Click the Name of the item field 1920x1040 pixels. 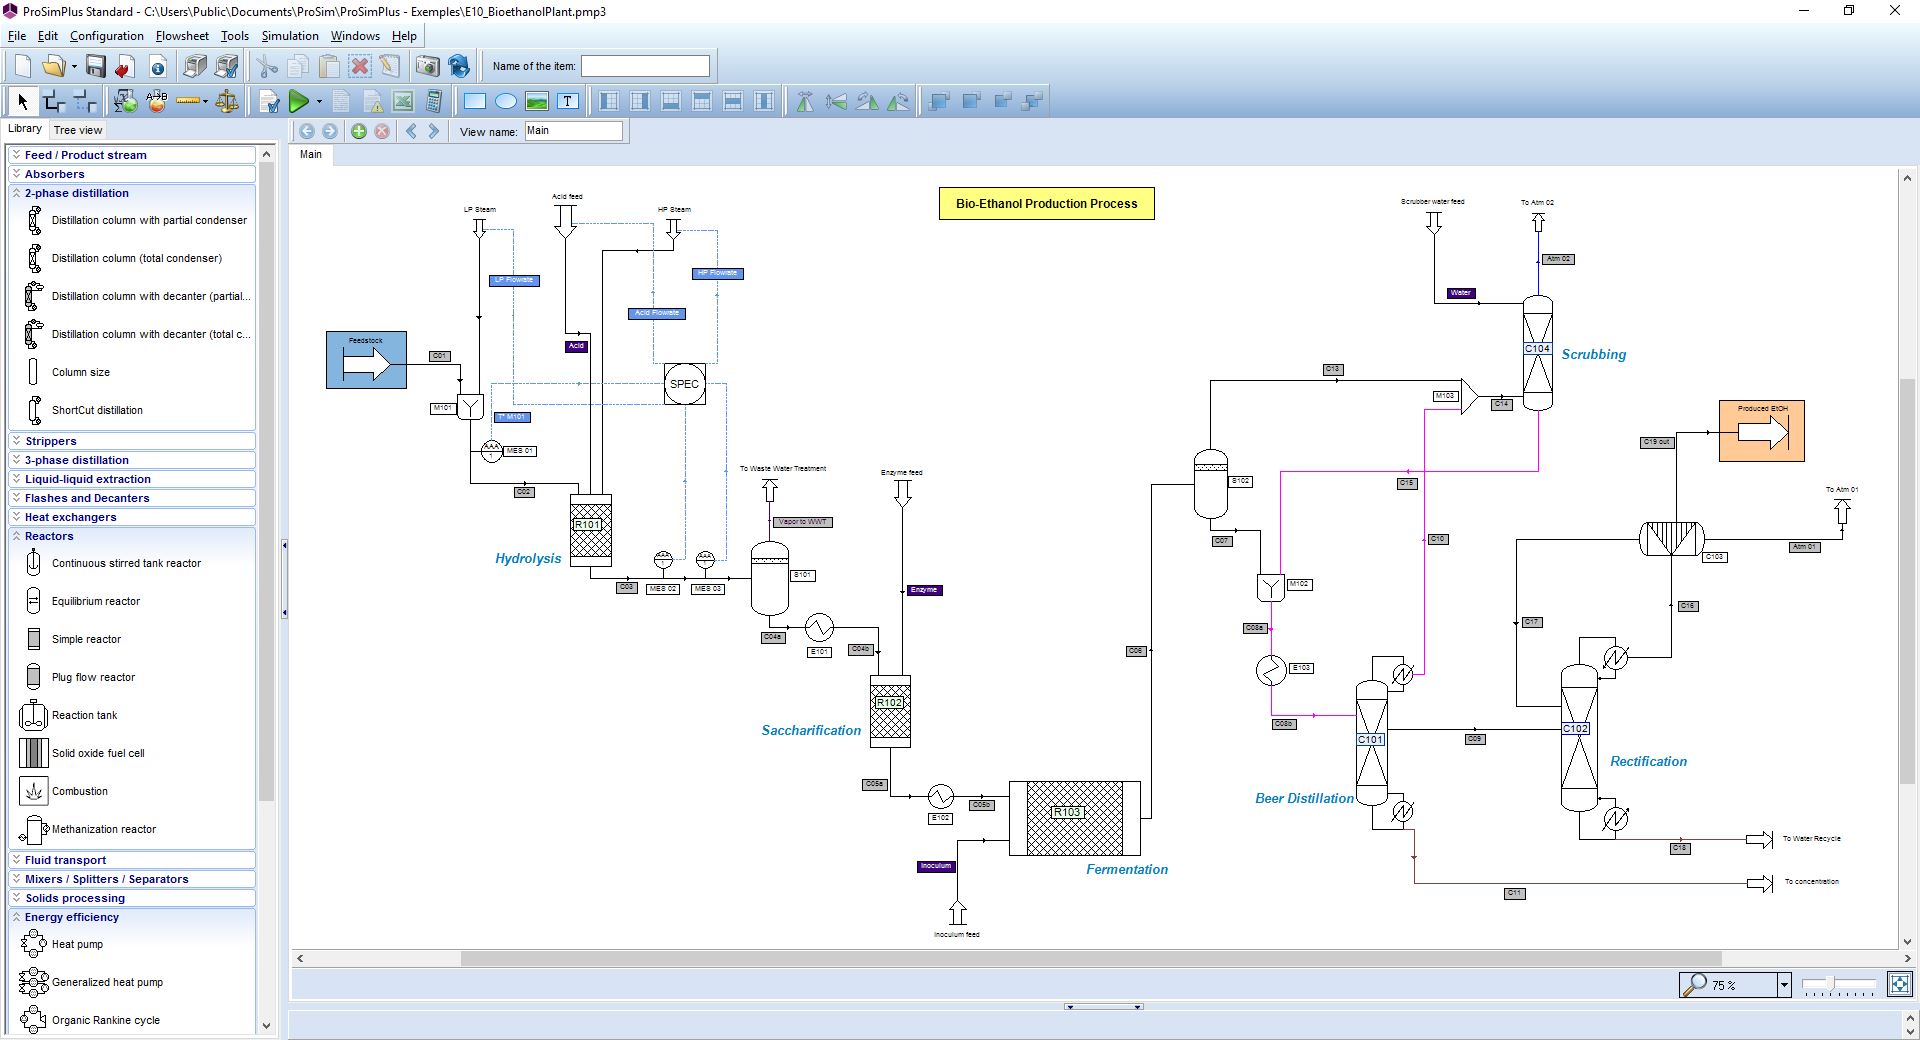[645, 66]
